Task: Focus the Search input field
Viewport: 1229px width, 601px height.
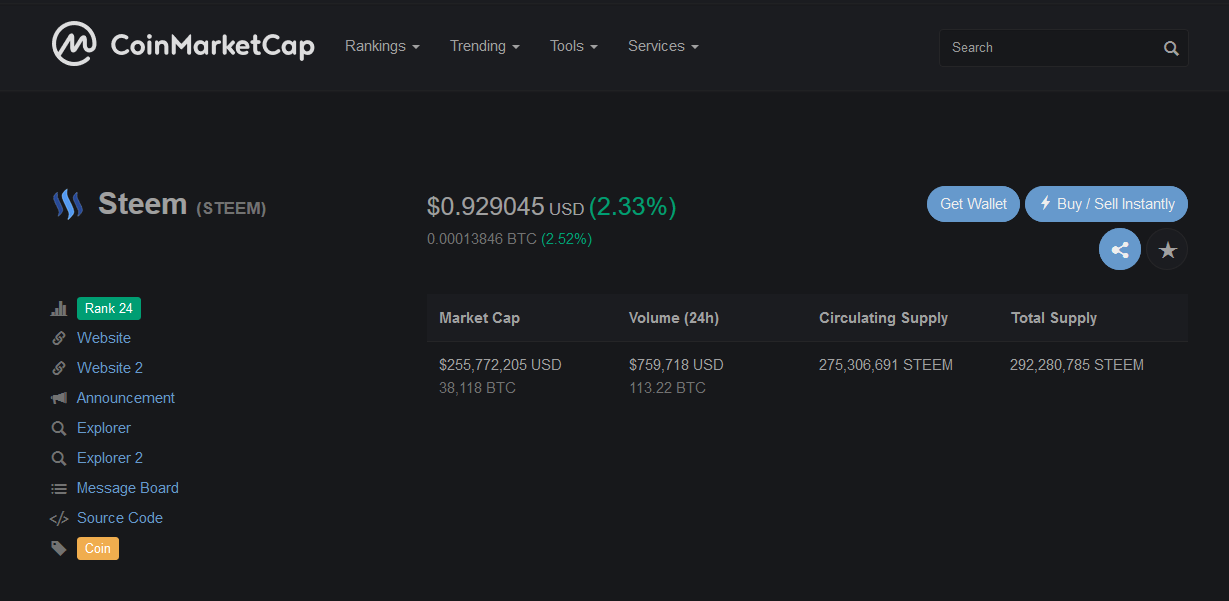Action: 1063,48
